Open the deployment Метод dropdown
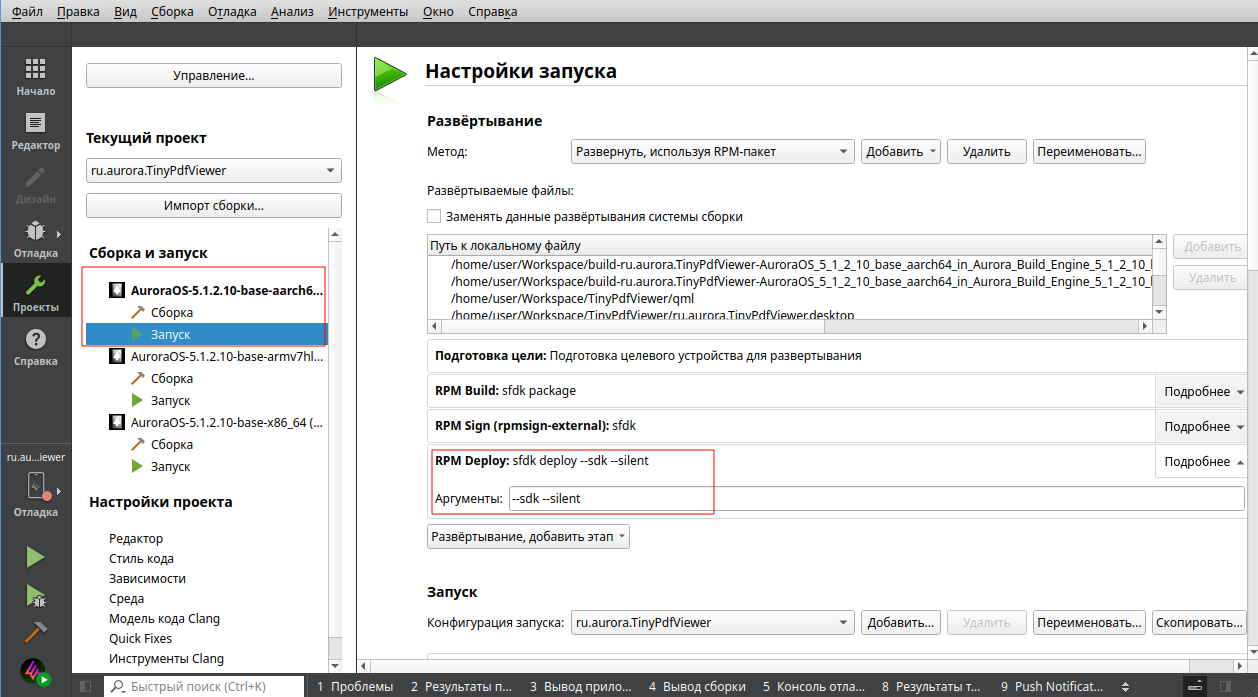 click(x=712, y=152)
